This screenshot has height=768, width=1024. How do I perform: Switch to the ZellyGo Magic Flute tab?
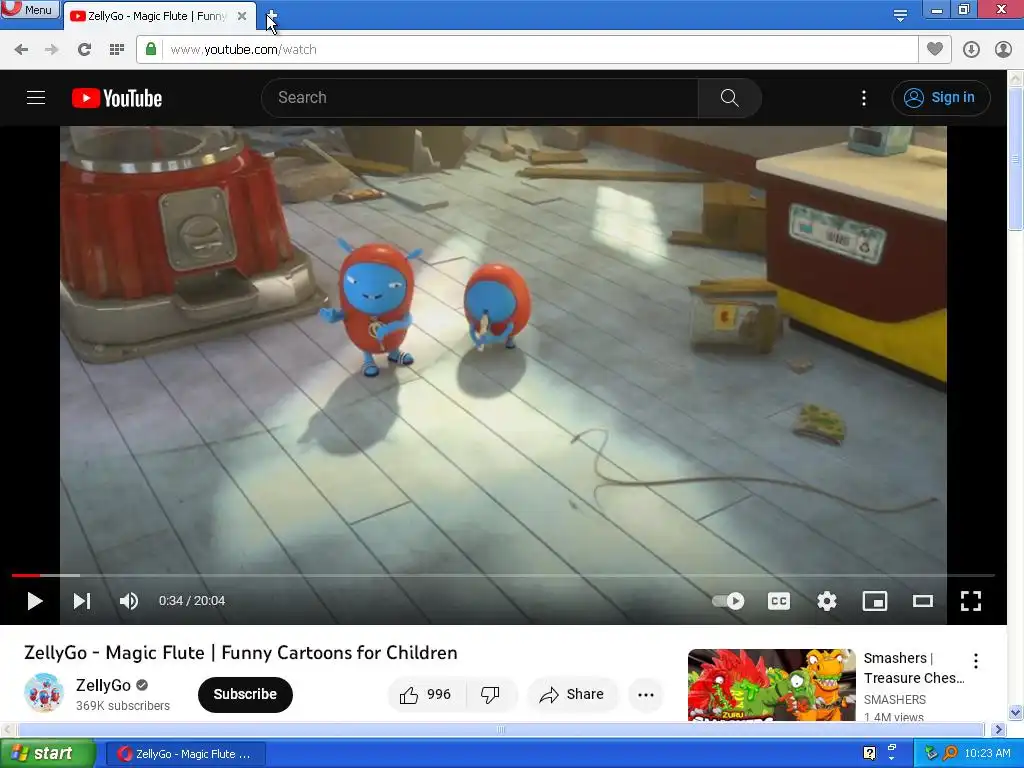[157, 16]
